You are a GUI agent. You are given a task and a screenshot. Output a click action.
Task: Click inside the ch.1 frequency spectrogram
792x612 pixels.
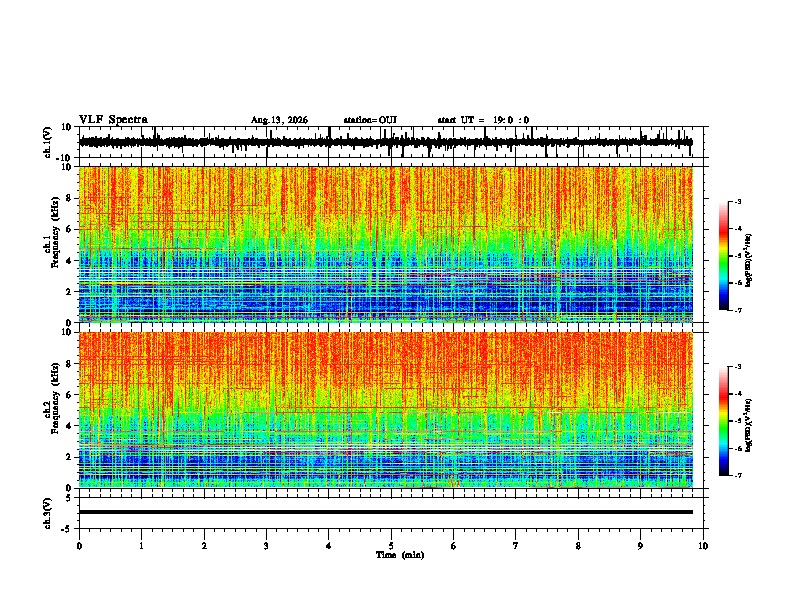385,244
